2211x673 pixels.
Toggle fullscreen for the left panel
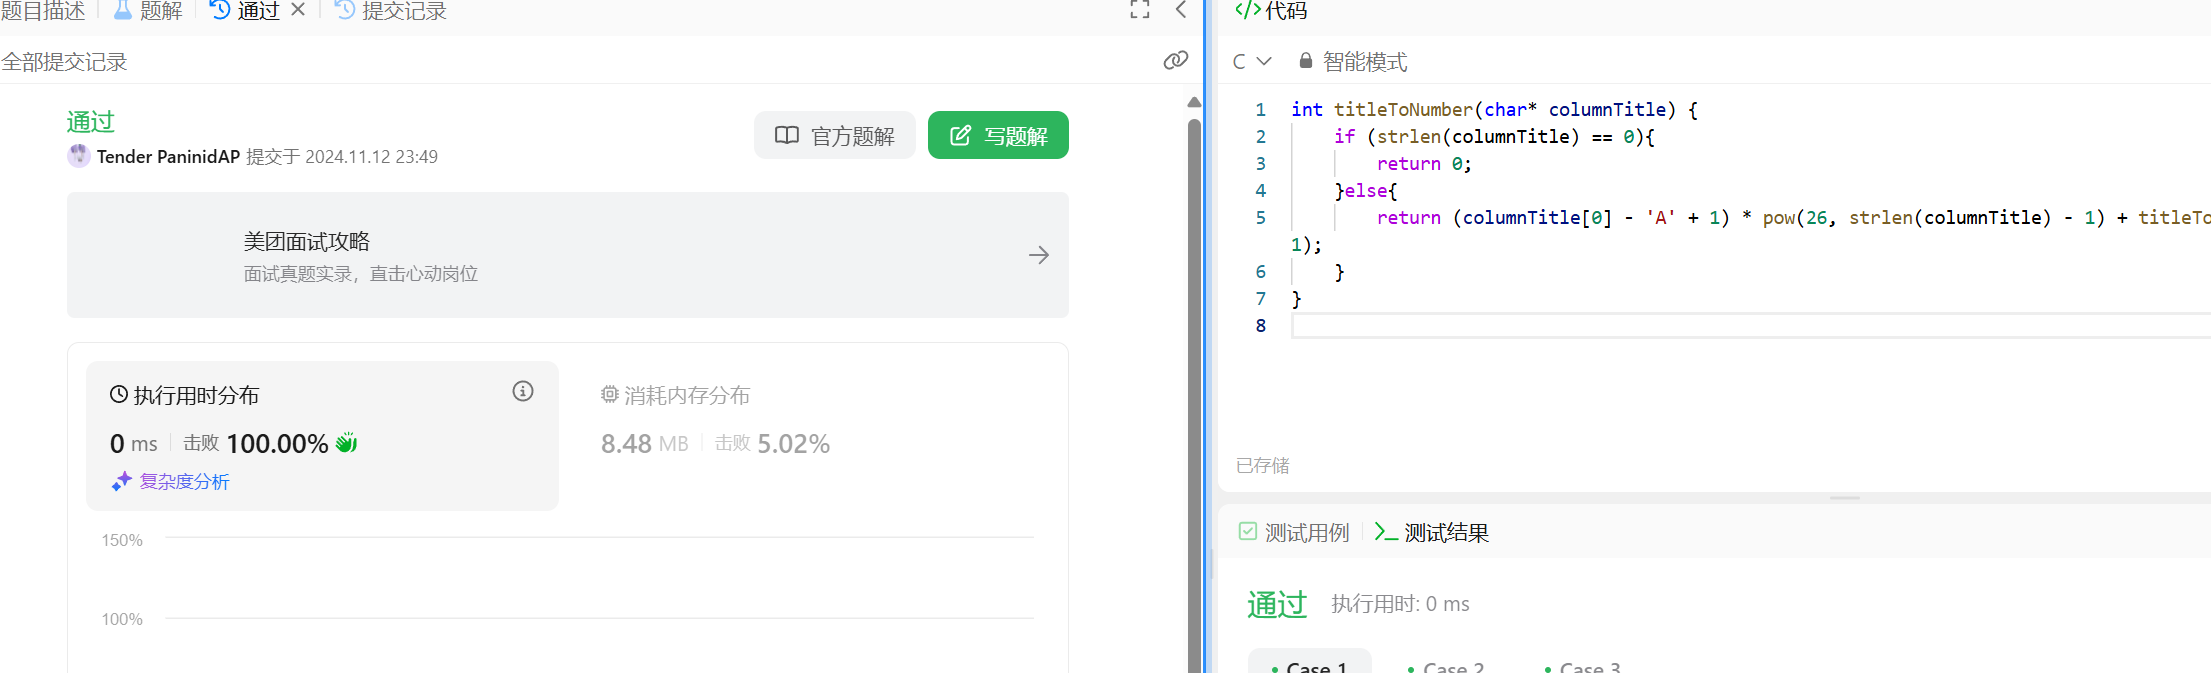click(x=1140, y=10)
